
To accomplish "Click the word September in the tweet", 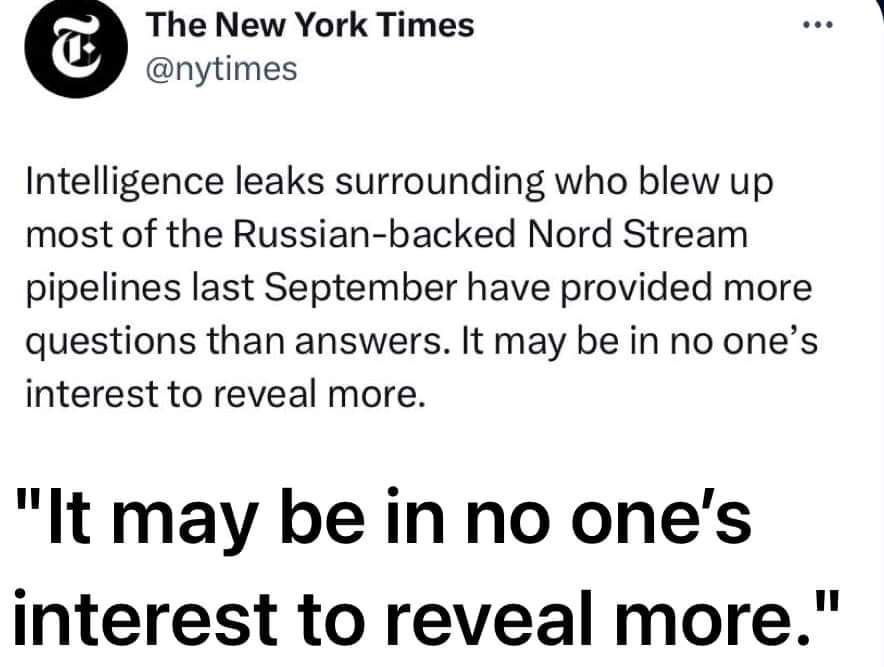I will [x=360, y=289].
